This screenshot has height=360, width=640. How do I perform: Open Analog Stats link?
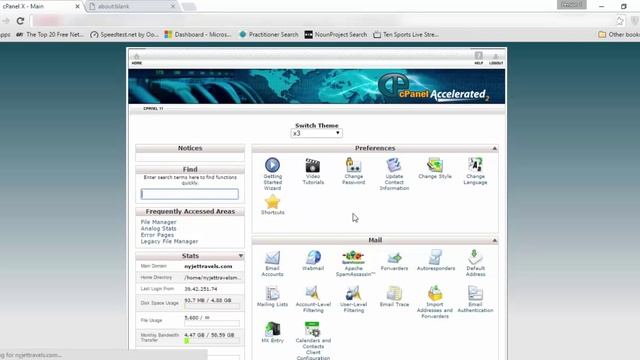pyautogui.click(x=158, y=229)
